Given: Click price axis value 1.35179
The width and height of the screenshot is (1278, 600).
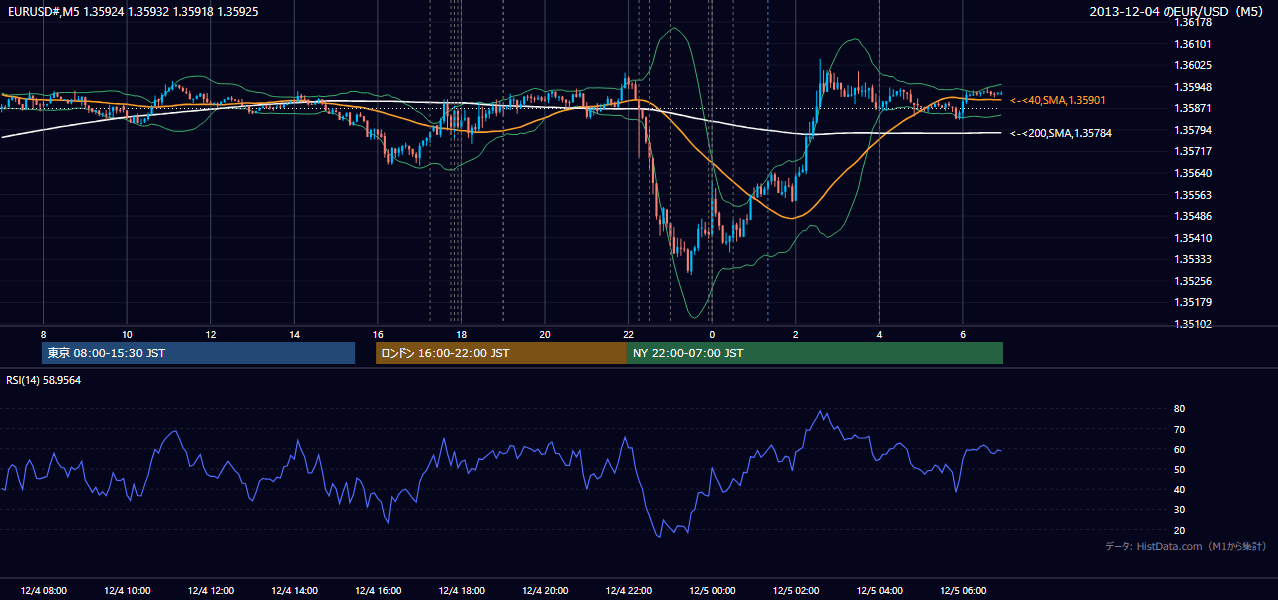Looking at the screenshot, I should coord(1195,302).
